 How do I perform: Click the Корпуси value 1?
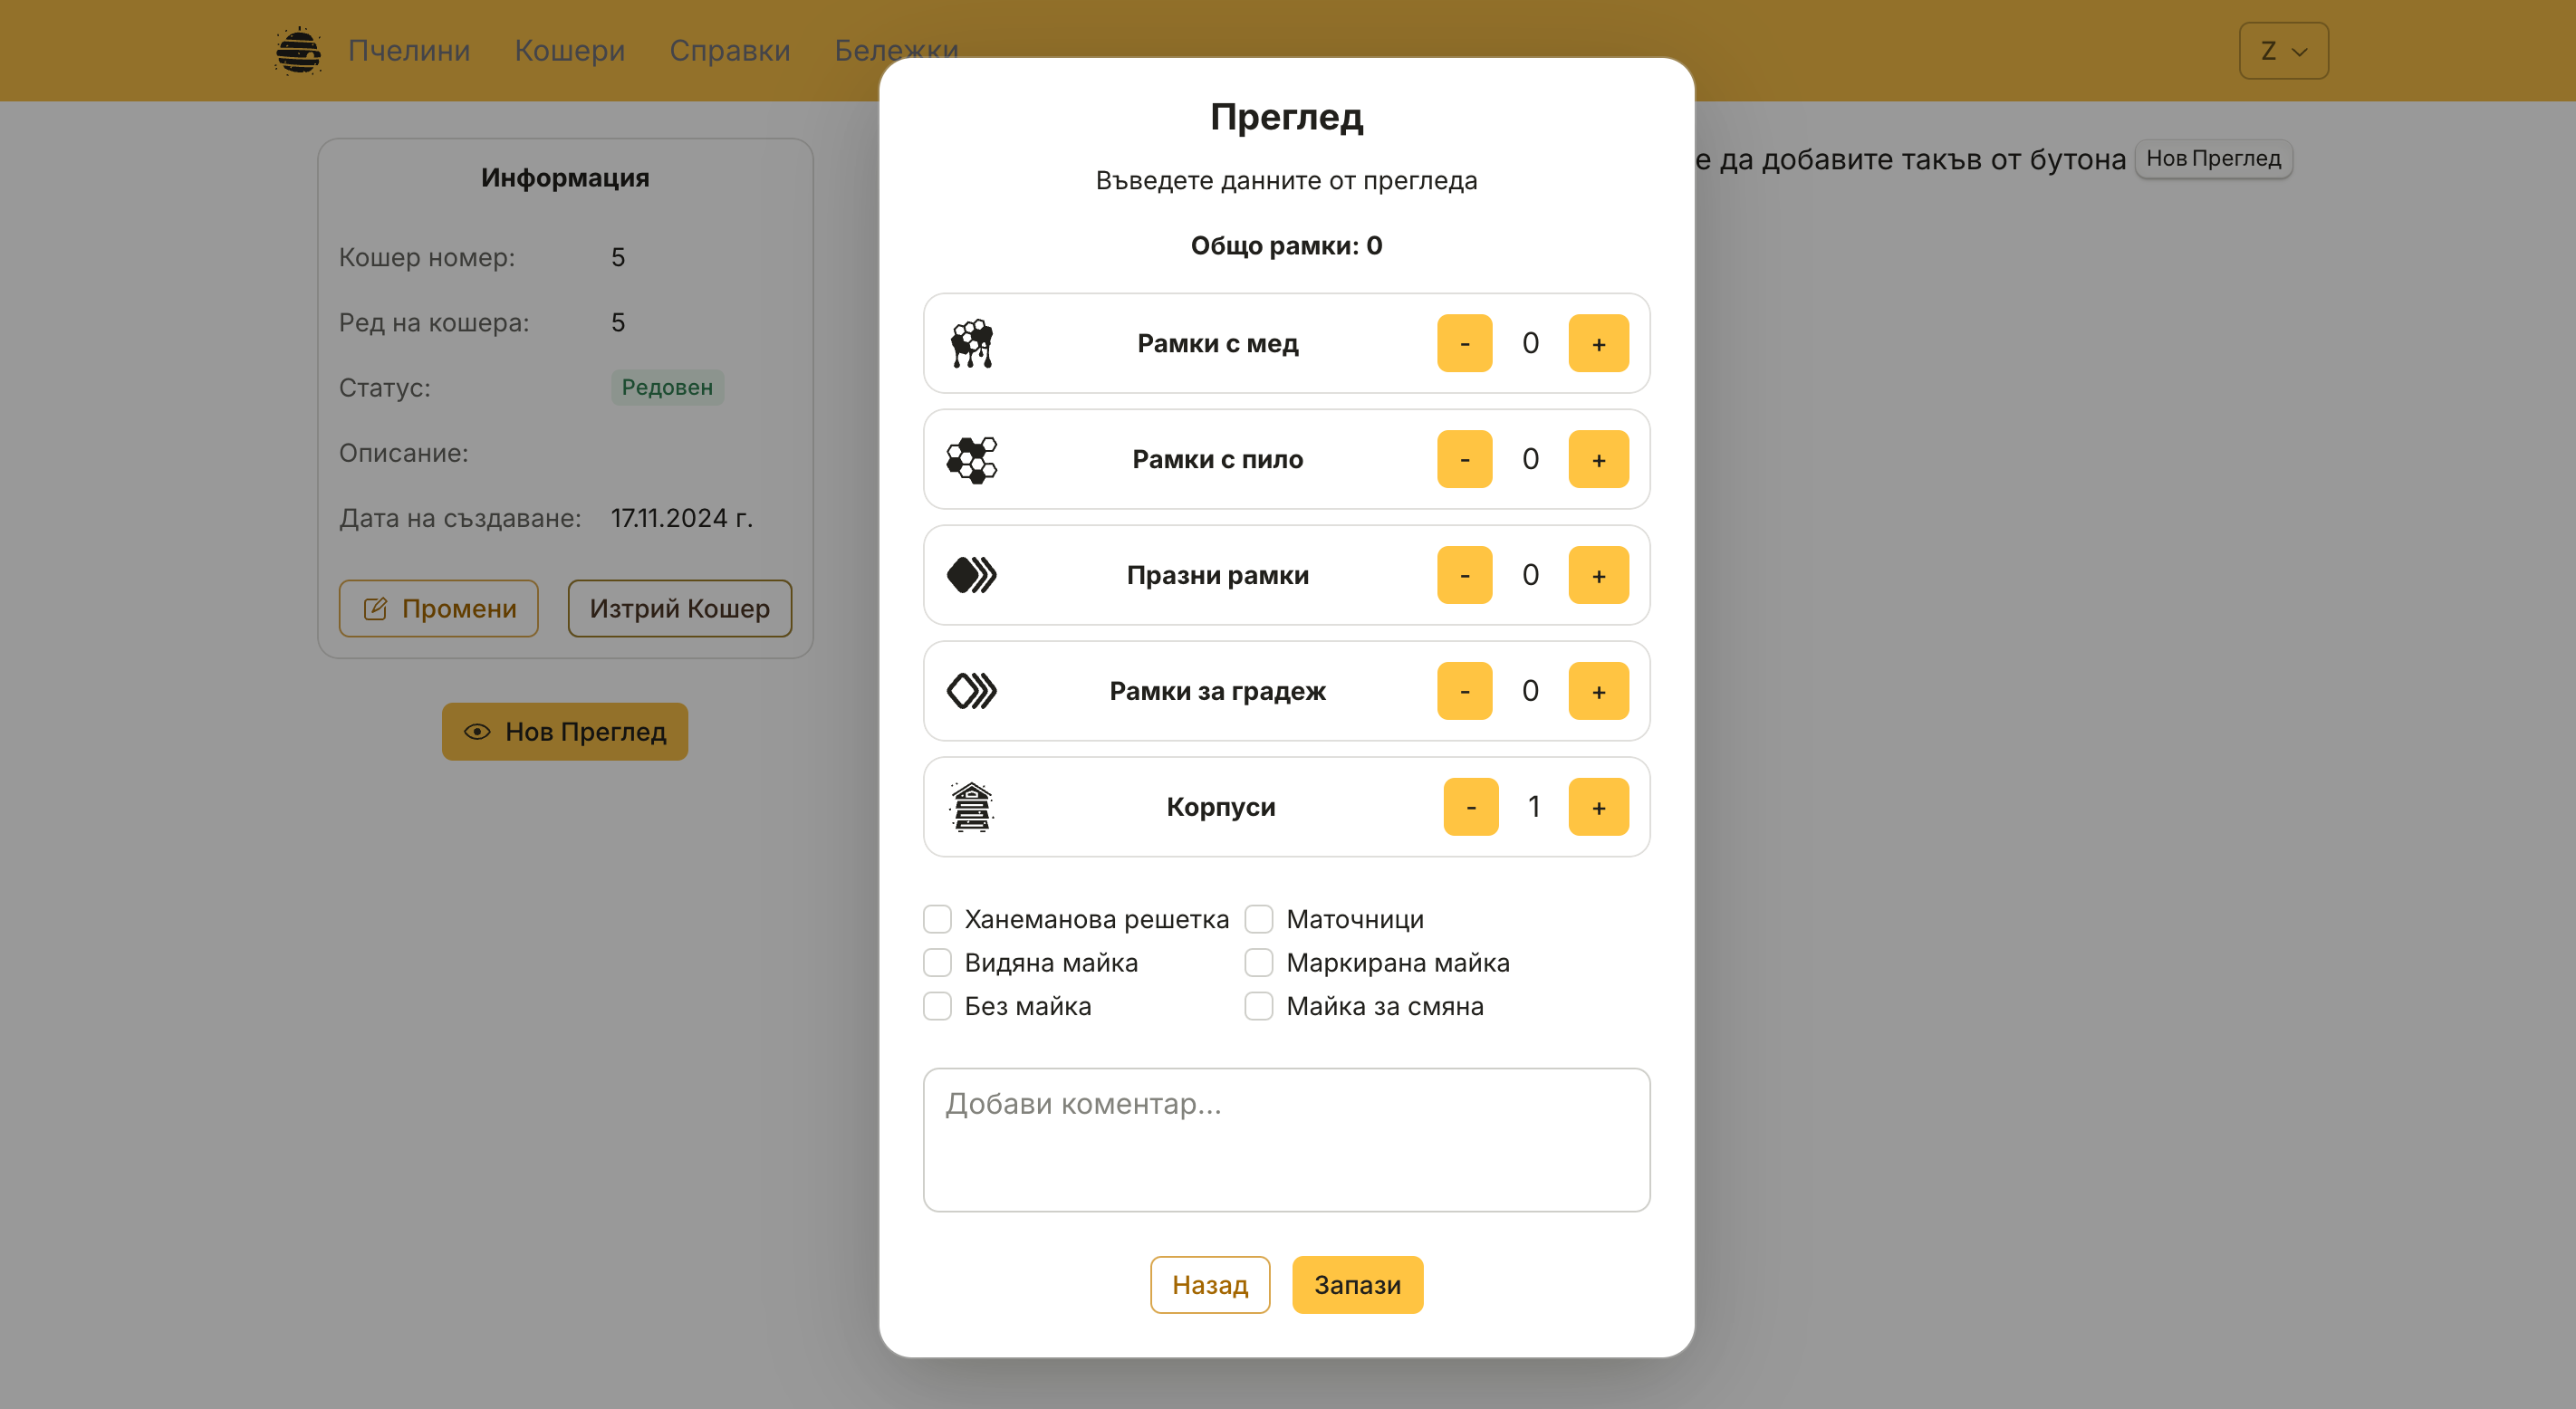click(1533, 807)
